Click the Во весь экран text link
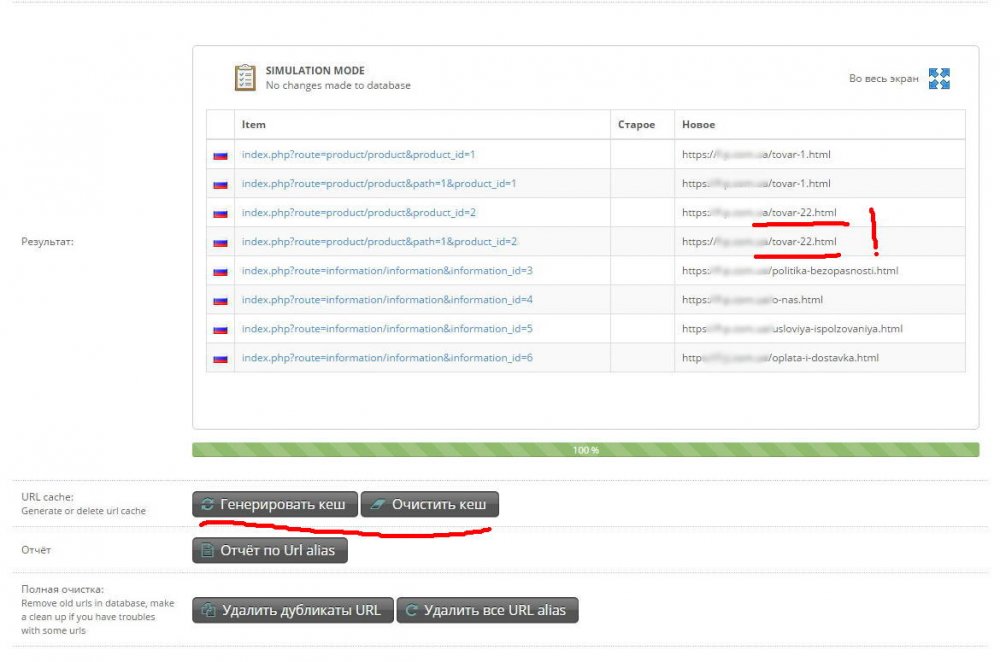This screenshot has width=1000, height=662. pyautogui.click(x=883, y=78)
